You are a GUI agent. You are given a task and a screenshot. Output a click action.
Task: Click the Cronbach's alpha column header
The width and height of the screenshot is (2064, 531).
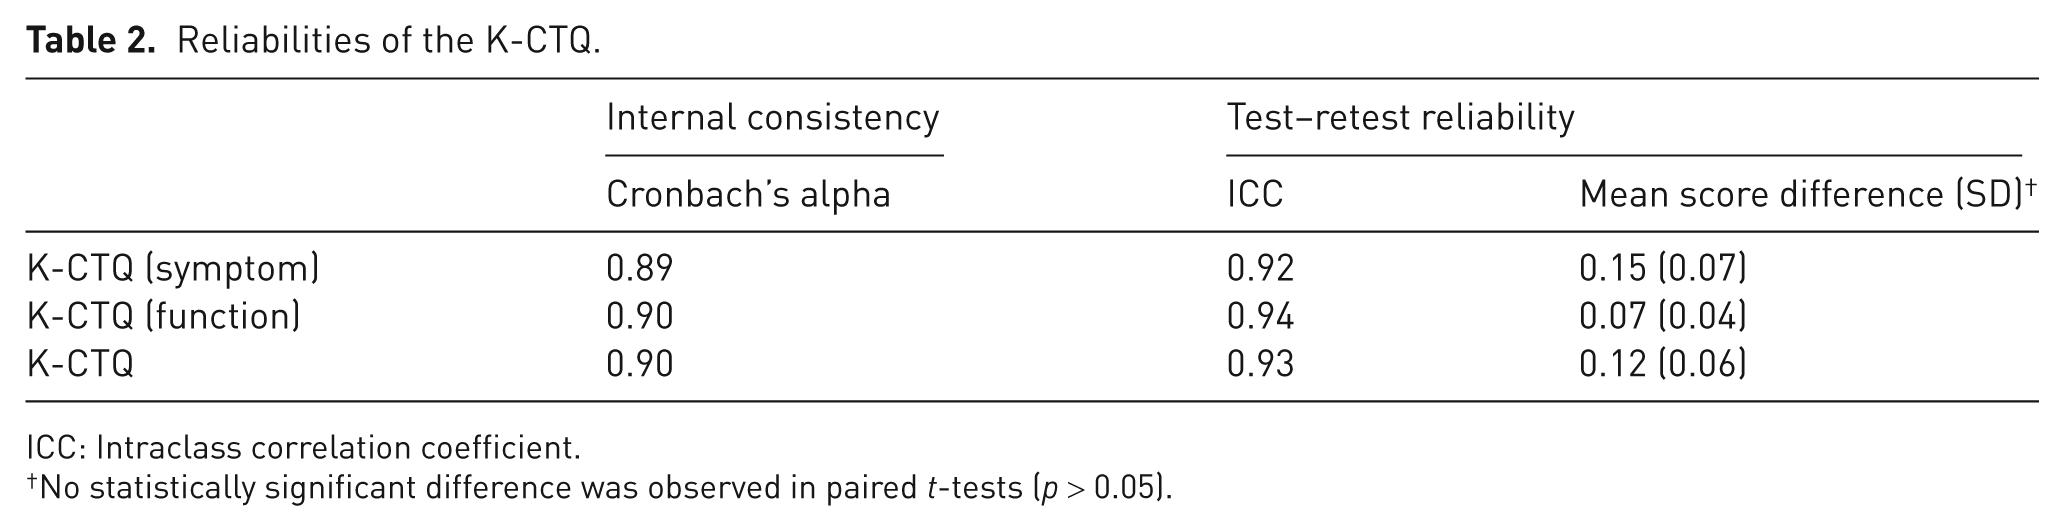pos(748,194)
